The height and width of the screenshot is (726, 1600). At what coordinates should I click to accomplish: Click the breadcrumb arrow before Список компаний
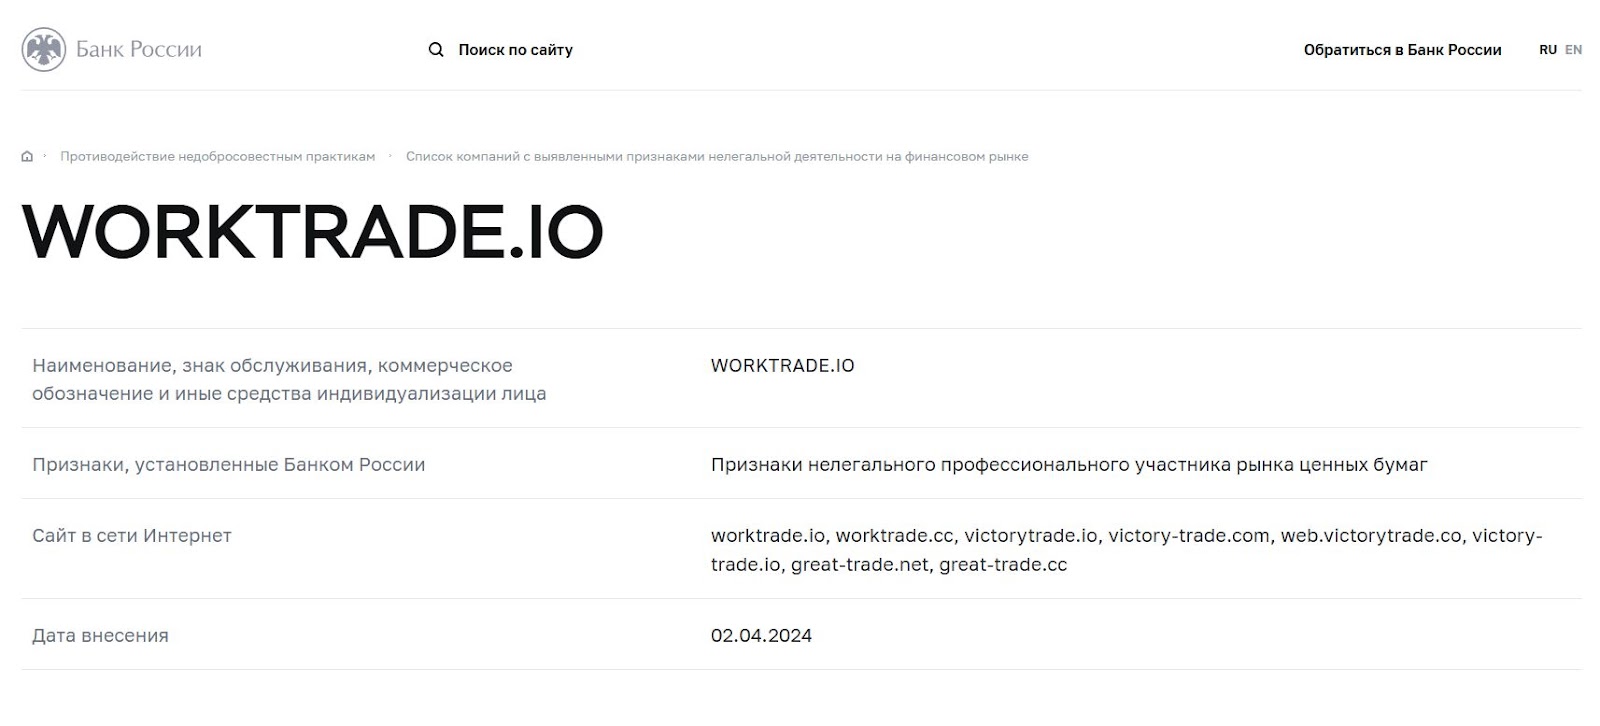(x=390, y=156)
